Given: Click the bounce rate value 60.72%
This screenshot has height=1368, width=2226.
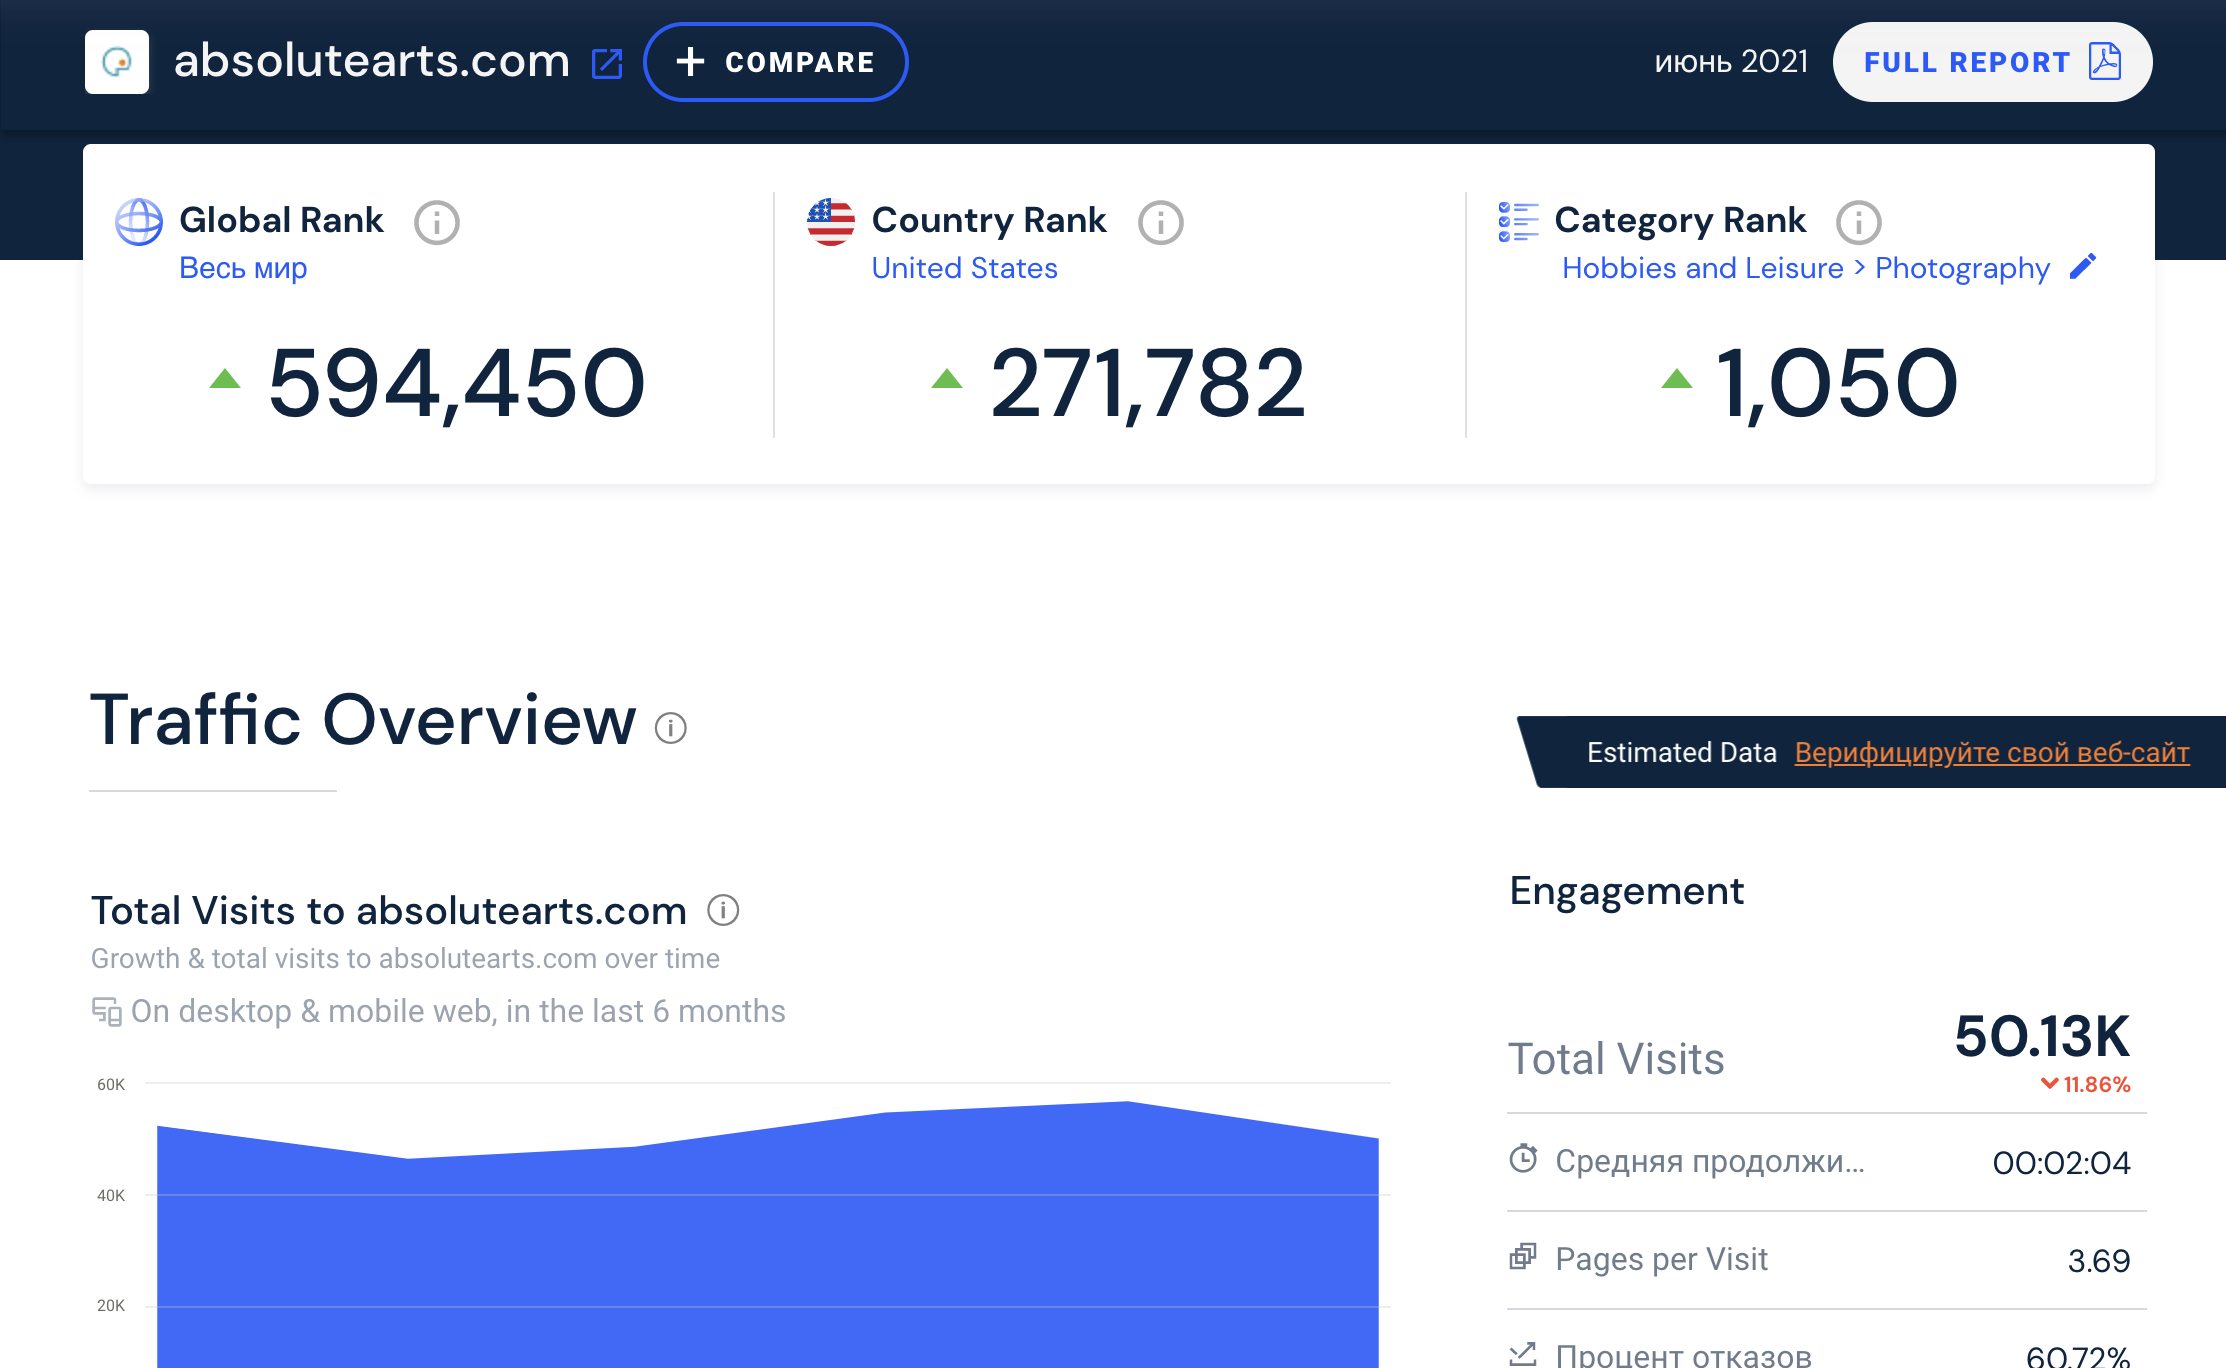Looking at the screenshot, I should (2078, 1356).
